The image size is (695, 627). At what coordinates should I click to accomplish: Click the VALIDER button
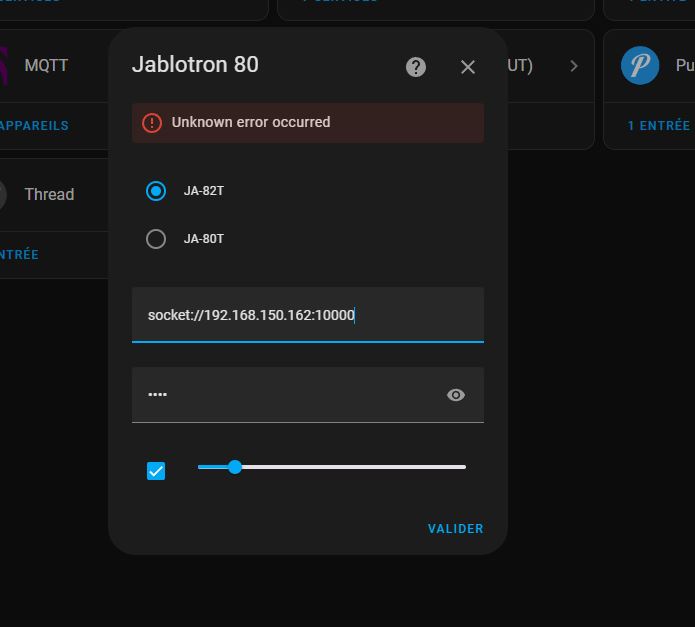point(455,529)
